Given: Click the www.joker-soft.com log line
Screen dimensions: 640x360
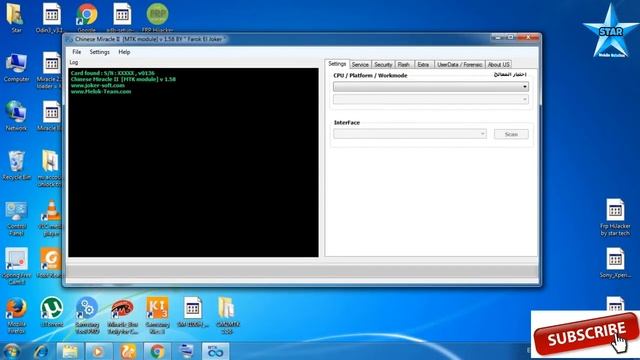Looking at the screenshot, I should coord(98,85).
